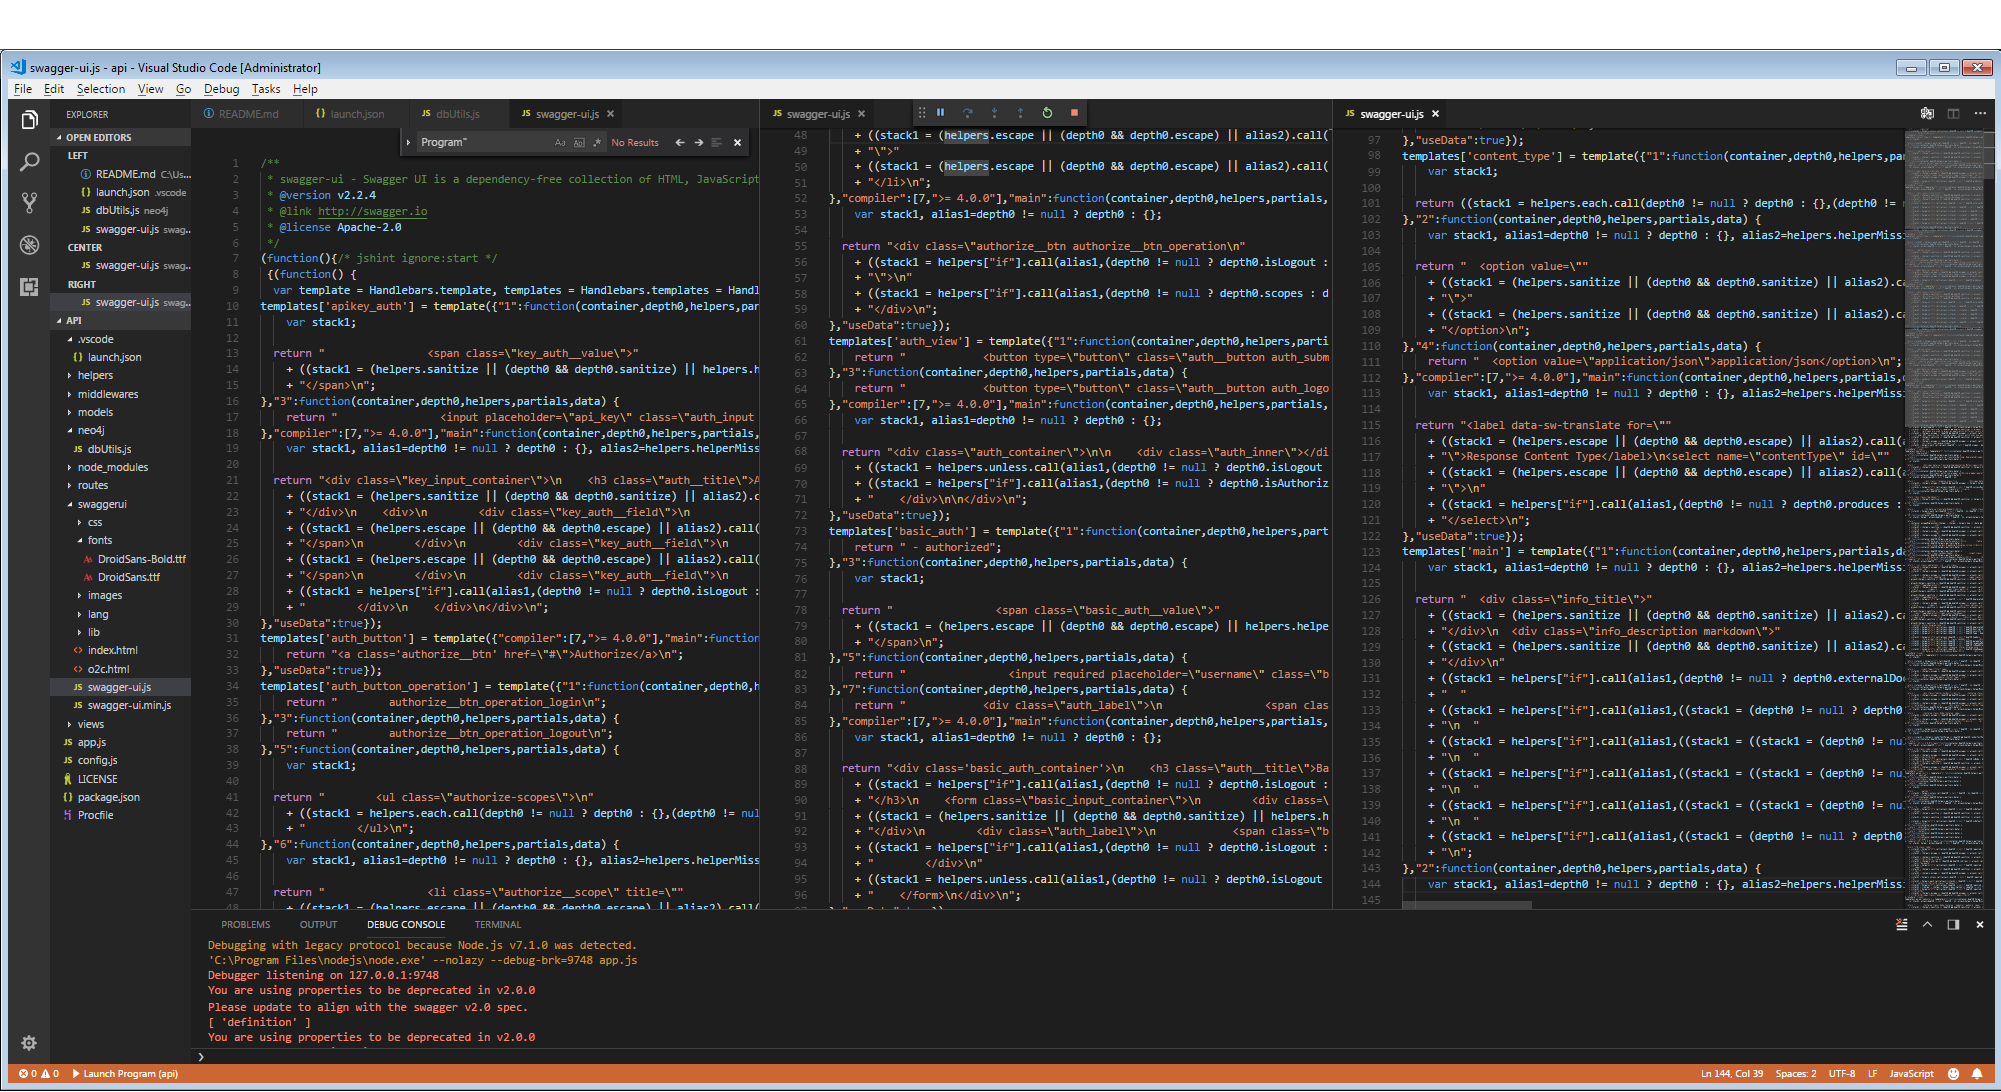2001x1092 pixels.
Task: Enable whole word matching in find widget
Action: (x=579, y=142)
